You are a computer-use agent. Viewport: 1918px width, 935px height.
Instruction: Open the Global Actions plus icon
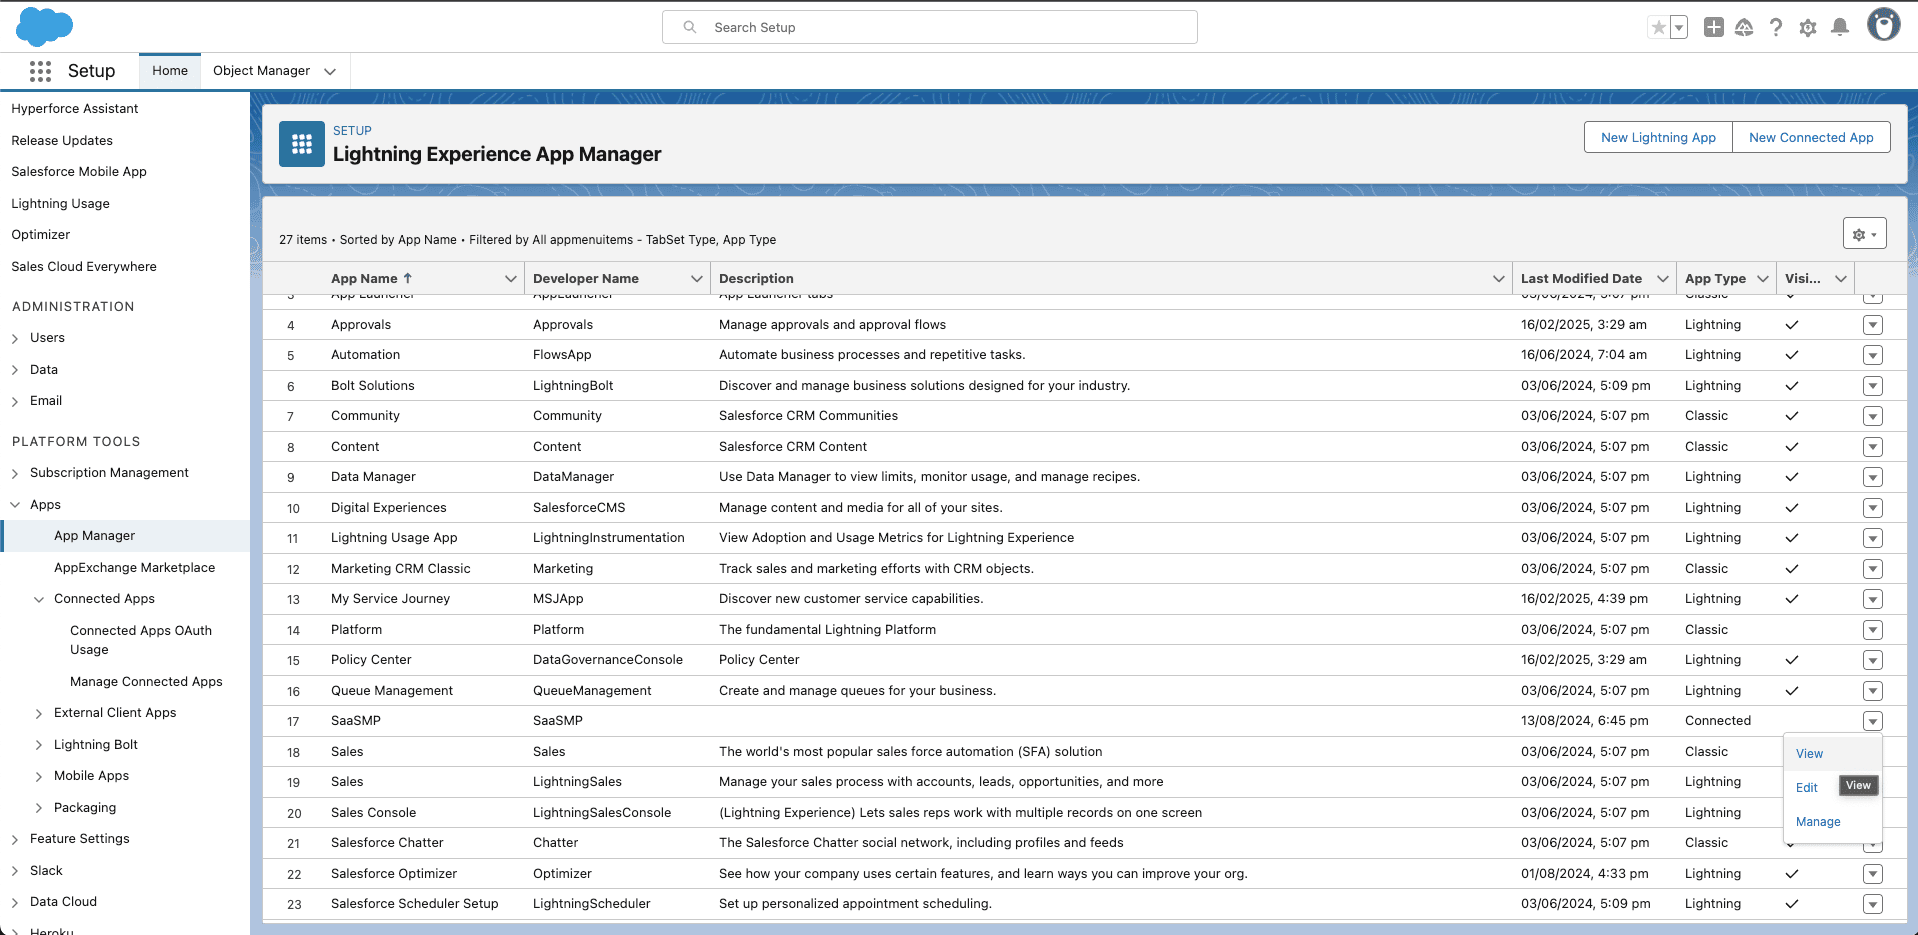(x=1714, y=28)
